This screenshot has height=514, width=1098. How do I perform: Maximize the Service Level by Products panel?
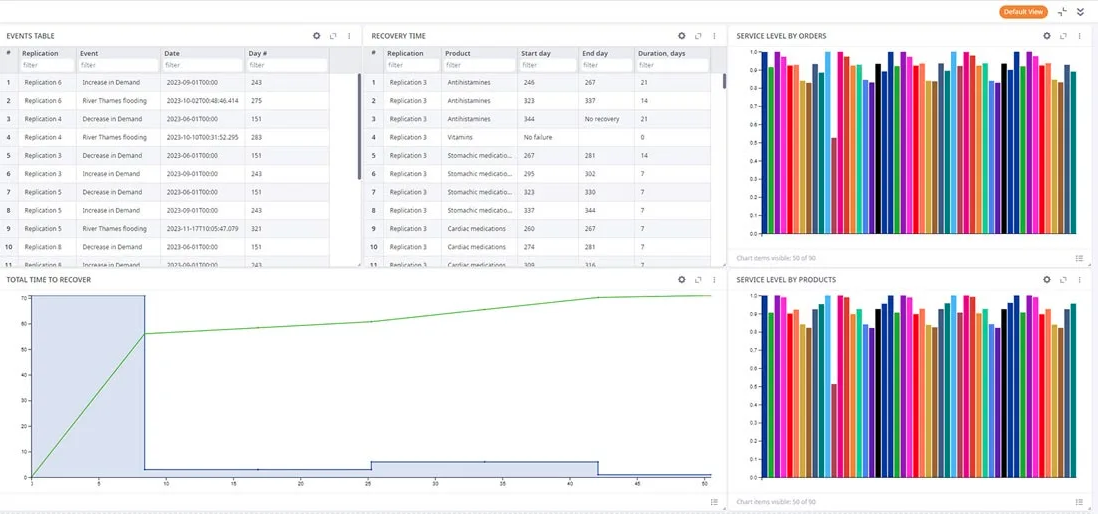click(1063, 279)
